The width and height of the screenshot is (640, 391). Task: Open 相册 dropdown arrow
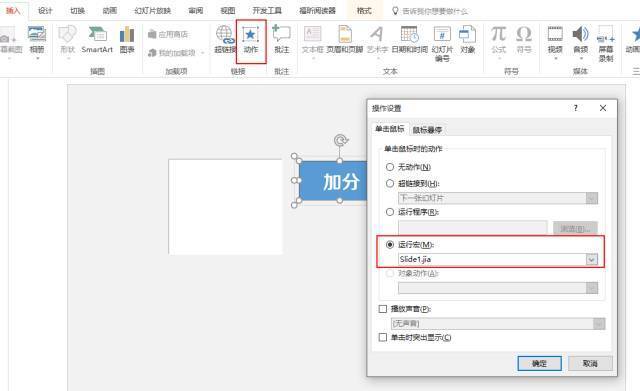[x=37, y=58]
